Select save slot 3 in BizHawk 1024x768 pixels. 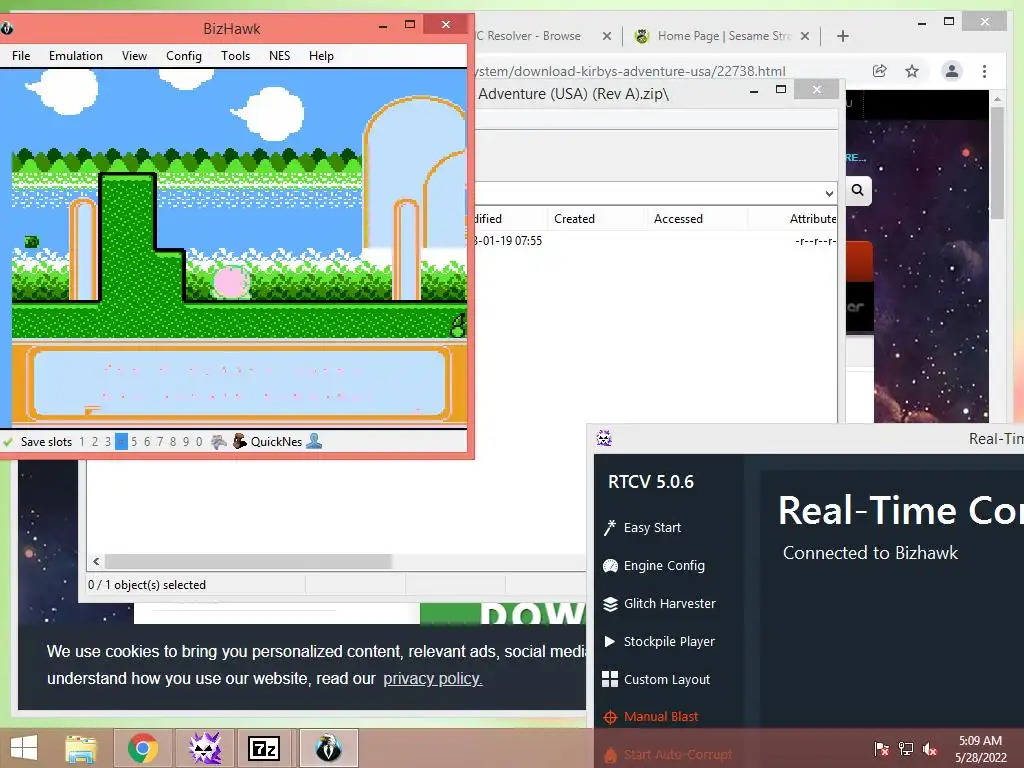(x=108, y=441)
